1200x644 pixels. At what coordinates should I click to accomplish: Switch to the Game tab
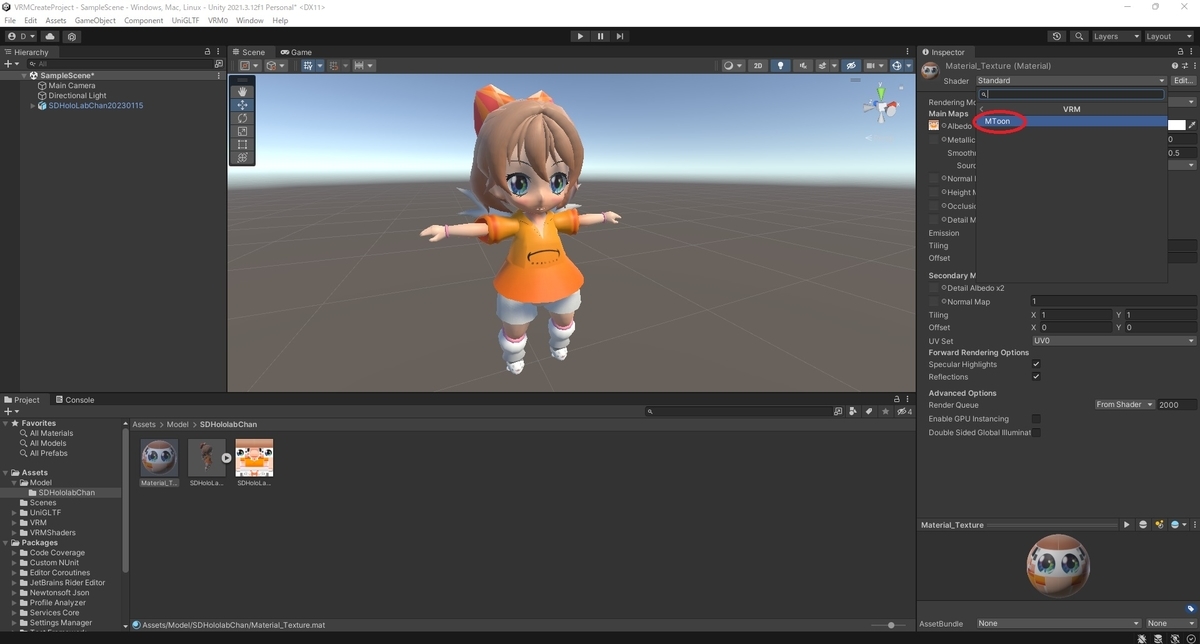(296, 52)
